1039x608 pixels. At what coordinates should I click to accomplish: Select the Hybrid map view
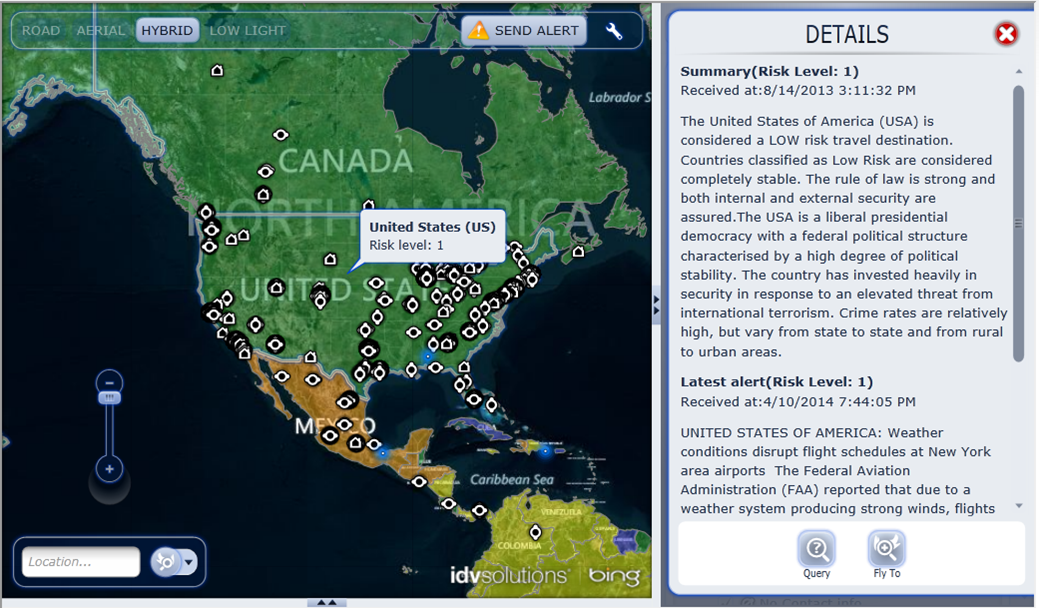pyautogui.click(x=167, y=31)
